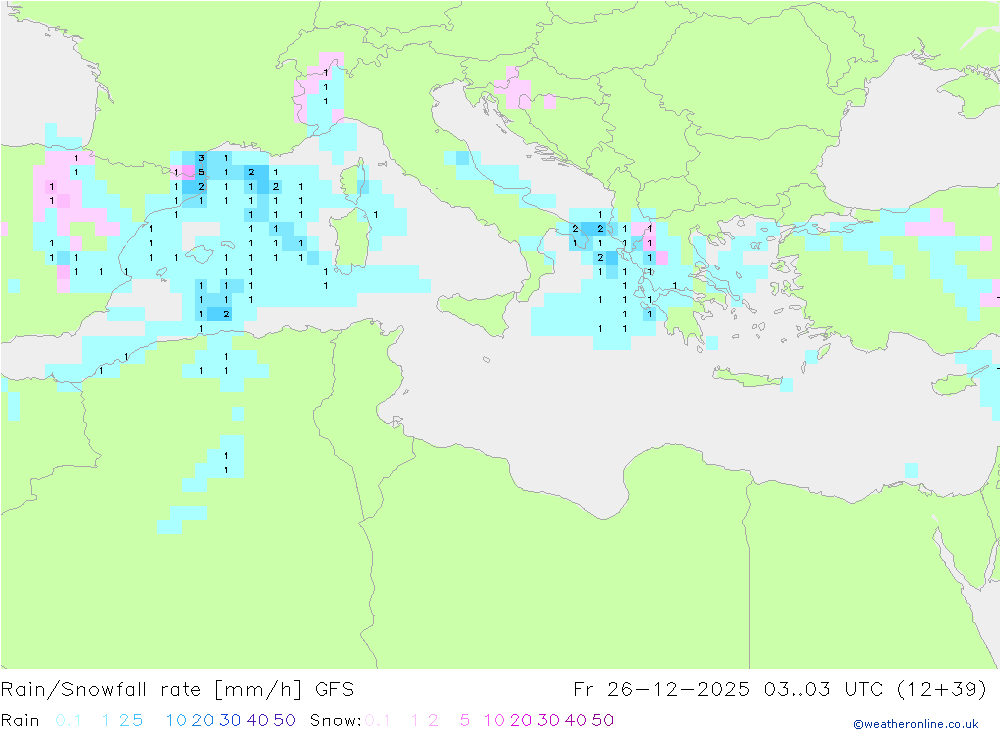Click the Snow legend 10 value
The height and width of the screenshot is (733, 1000).
pyautogui.click(x=494, y=720)
